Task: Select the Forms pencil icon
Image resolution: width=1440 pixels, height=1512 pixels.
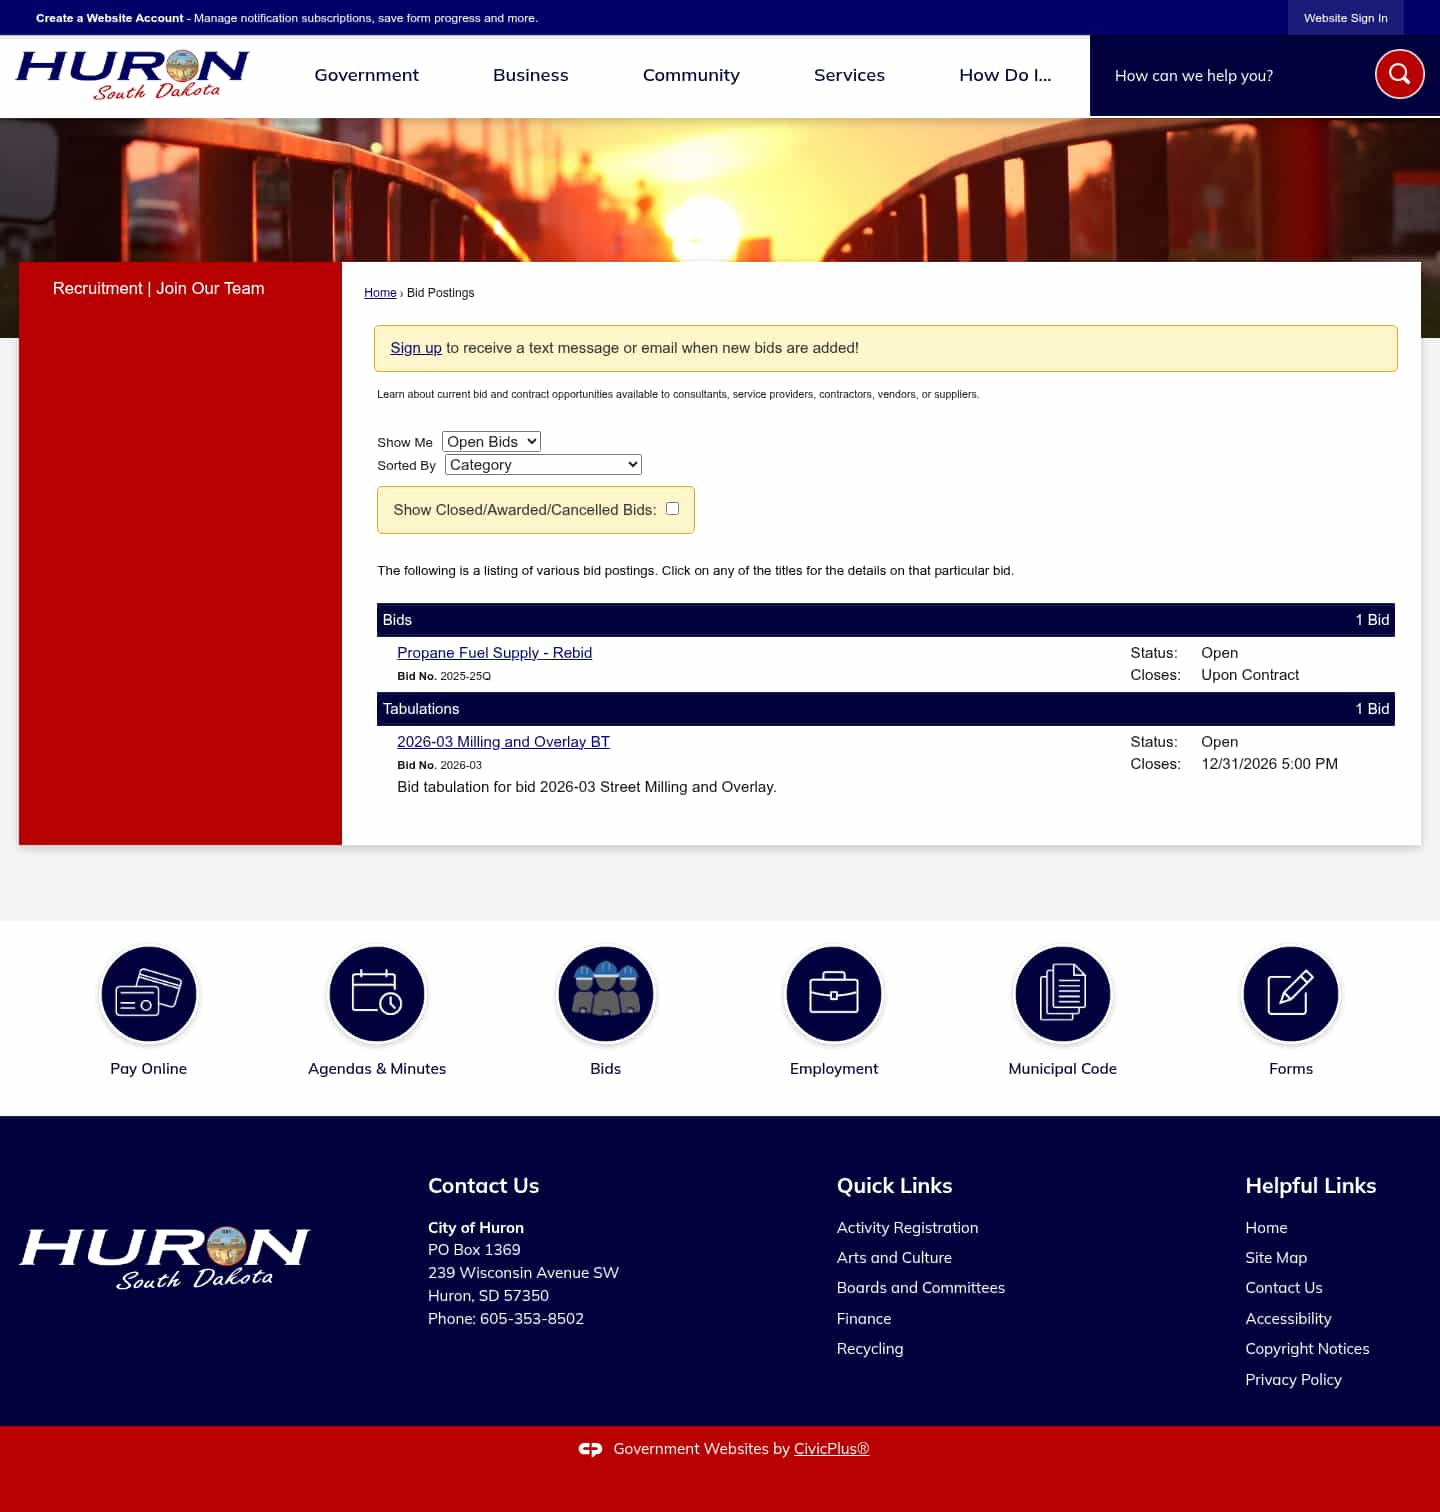Action: click(x=1290, y=994)
